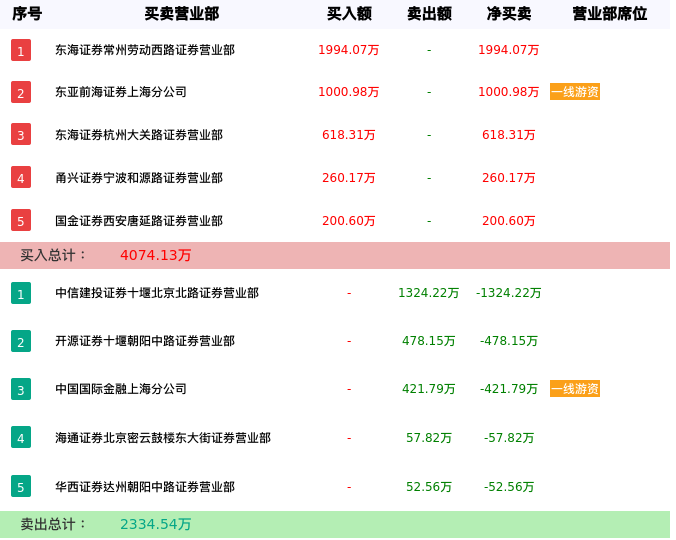This screenshot has height=540, width=676.
Task: Click green rank badge number 5
Action: (21, 487)
